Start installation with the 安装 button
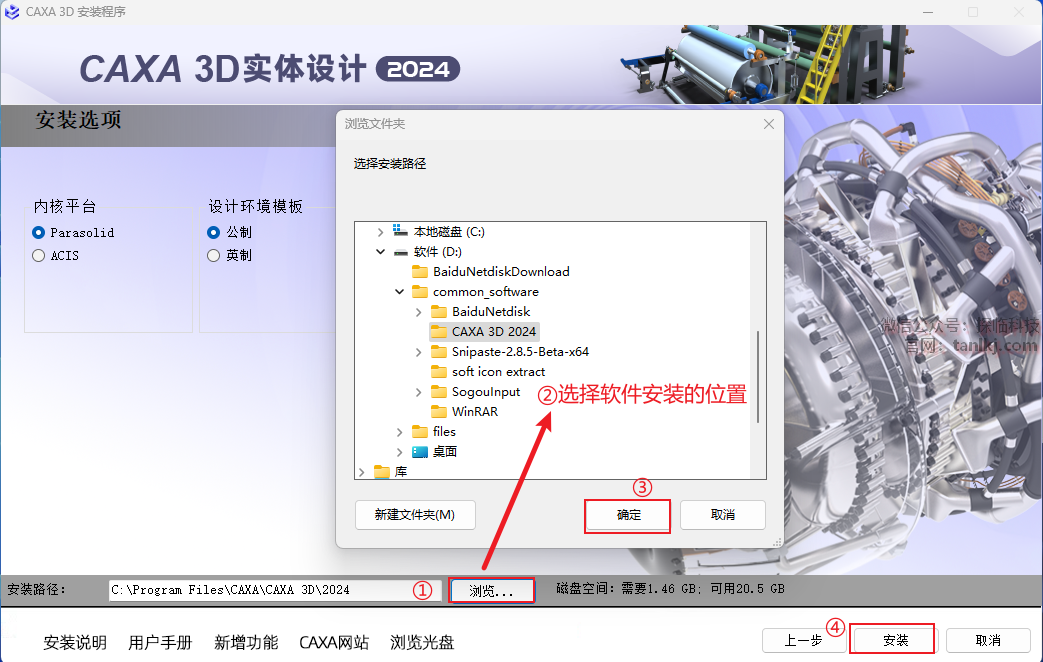1043x662 pixels. [x=895, y=640]
